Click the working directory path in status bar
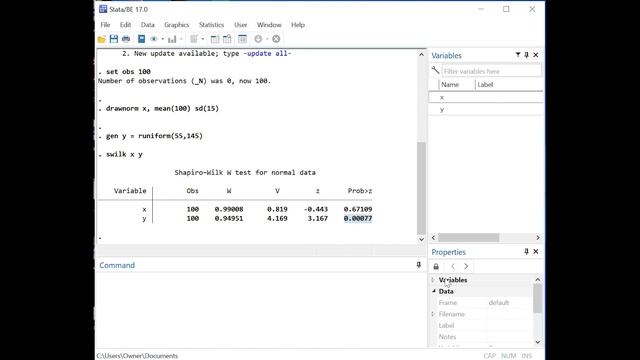The height and width of the screenshot is (360, 640). (137, 356)
